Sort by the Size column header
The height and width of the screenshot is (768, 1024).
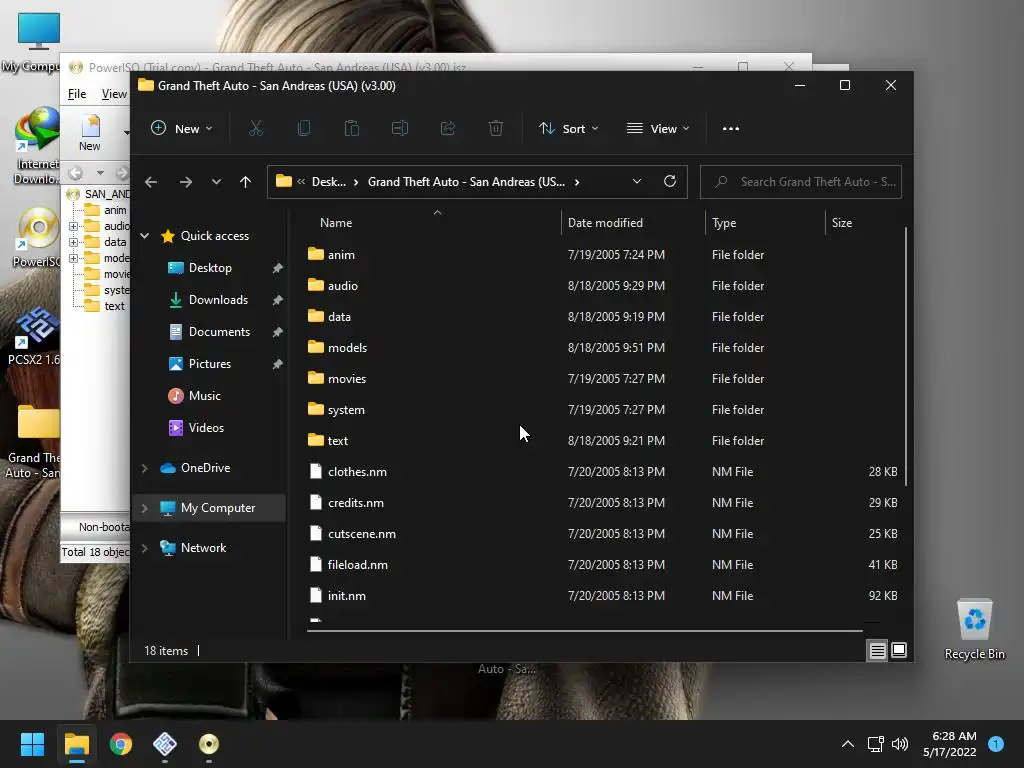[864, 223]
